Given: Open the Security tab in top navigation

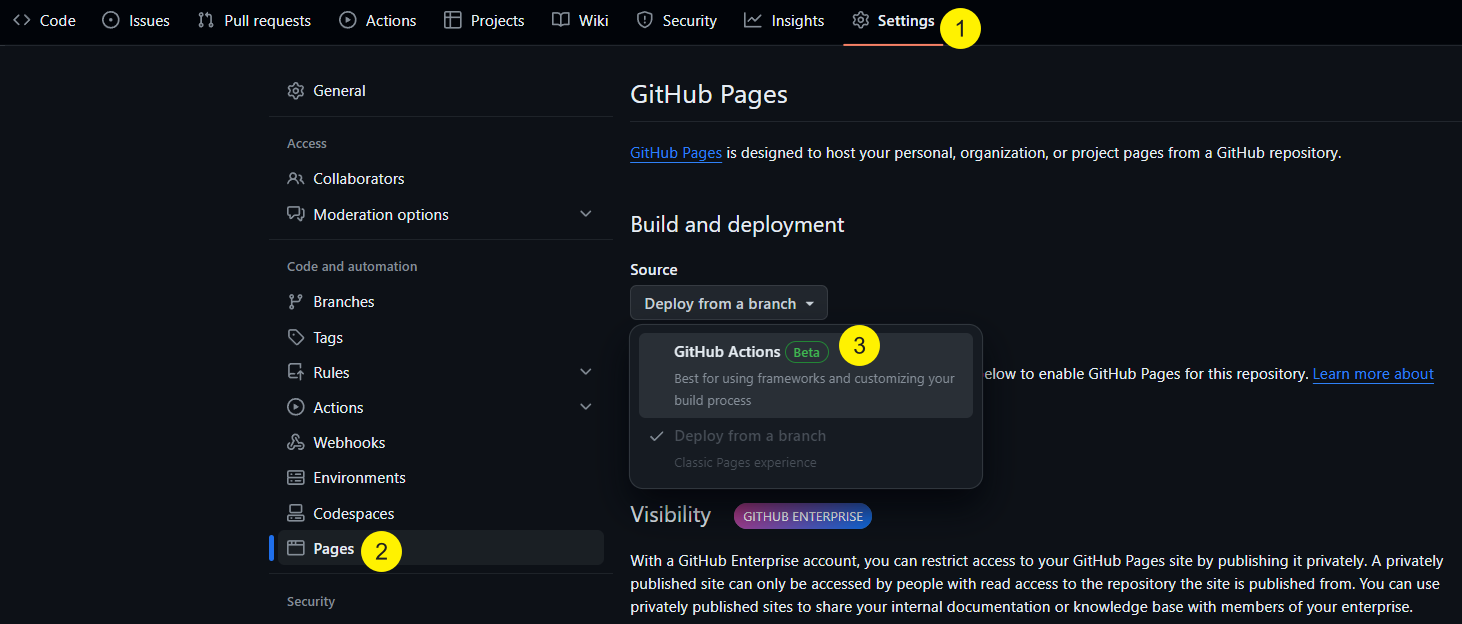Looking at the screenshot, I should coord(677,20).
